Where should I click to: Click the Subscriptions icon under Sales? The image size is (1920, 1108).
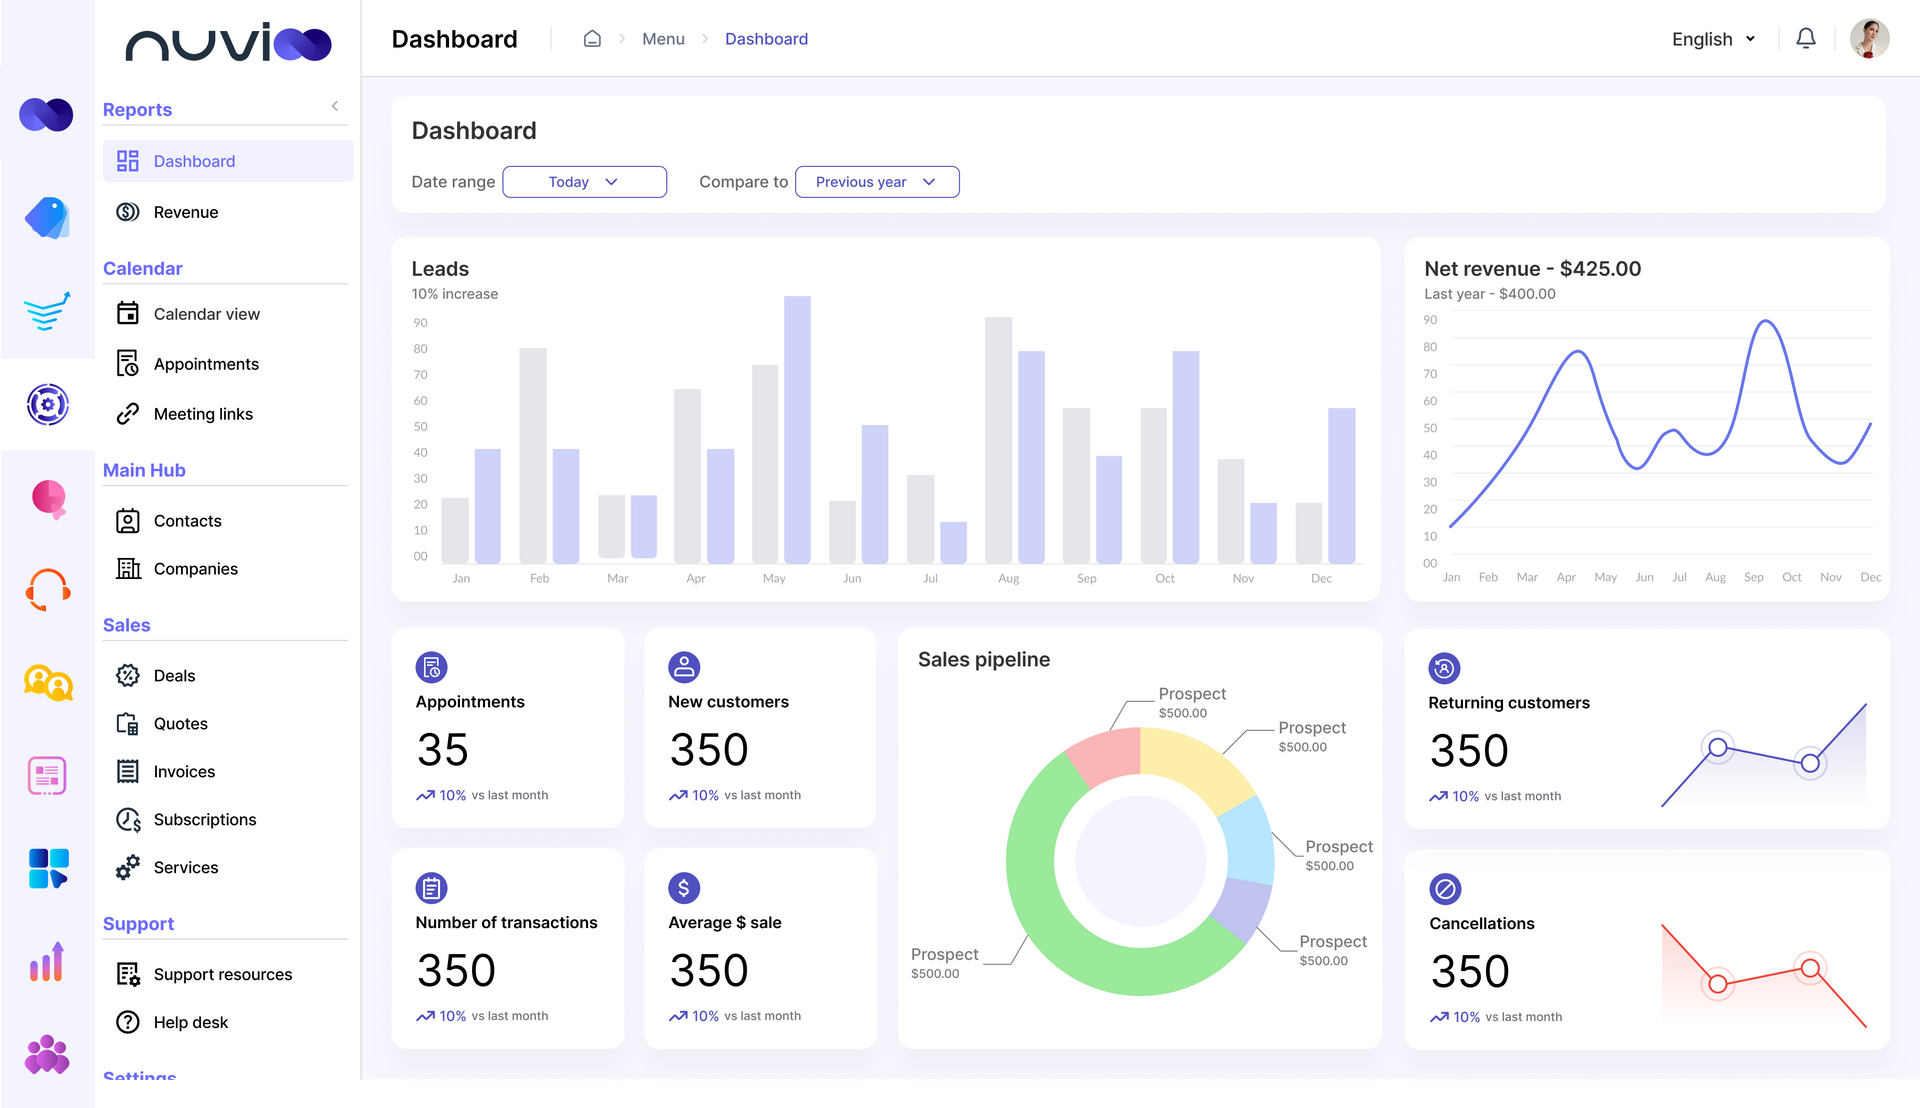point(127,819)
